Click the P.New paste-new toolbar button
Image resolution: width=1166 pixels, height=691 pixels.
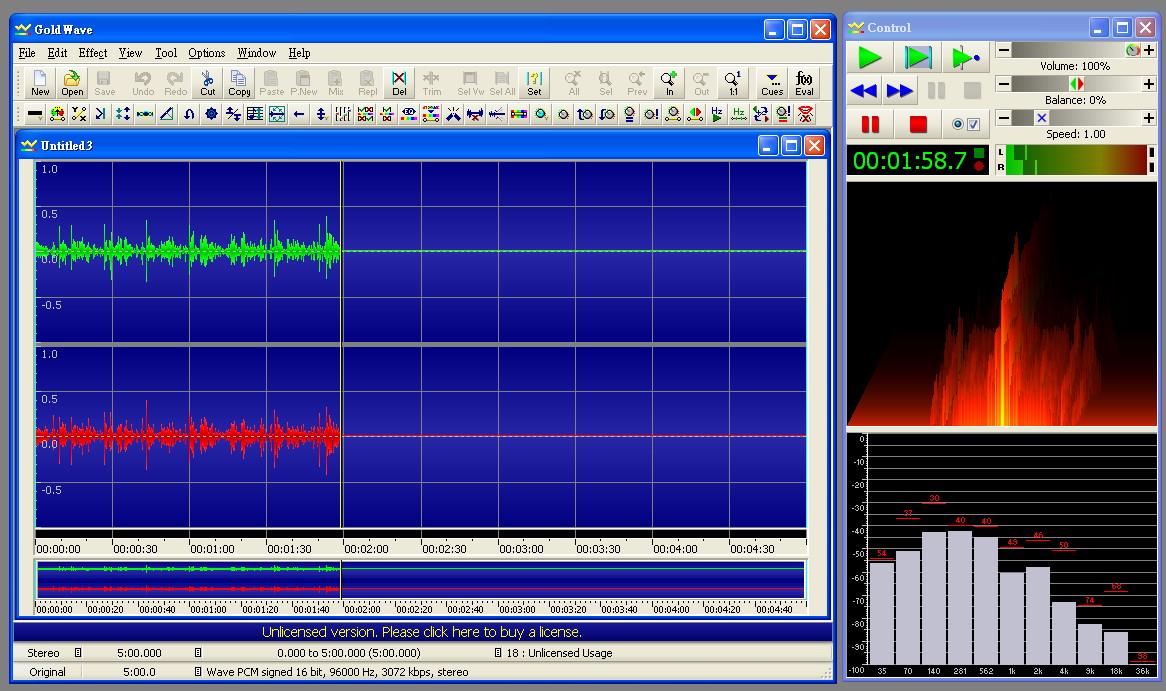pos(303,83)
